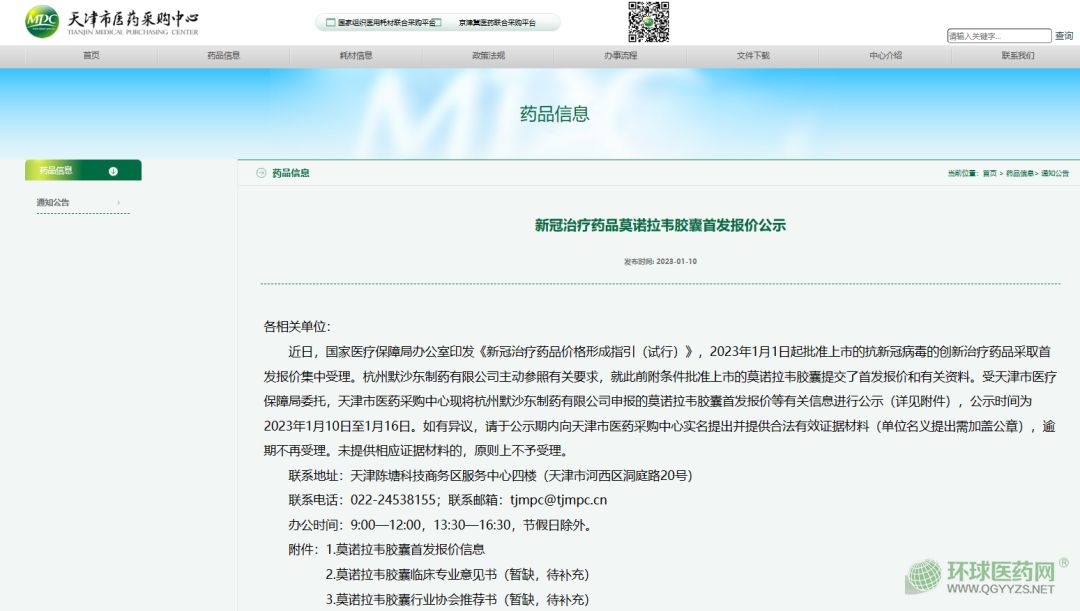Click the 环球医药网 watermark logo
Image resolution: width=1080 pixels, height=611 pixels.
point(982,576)
